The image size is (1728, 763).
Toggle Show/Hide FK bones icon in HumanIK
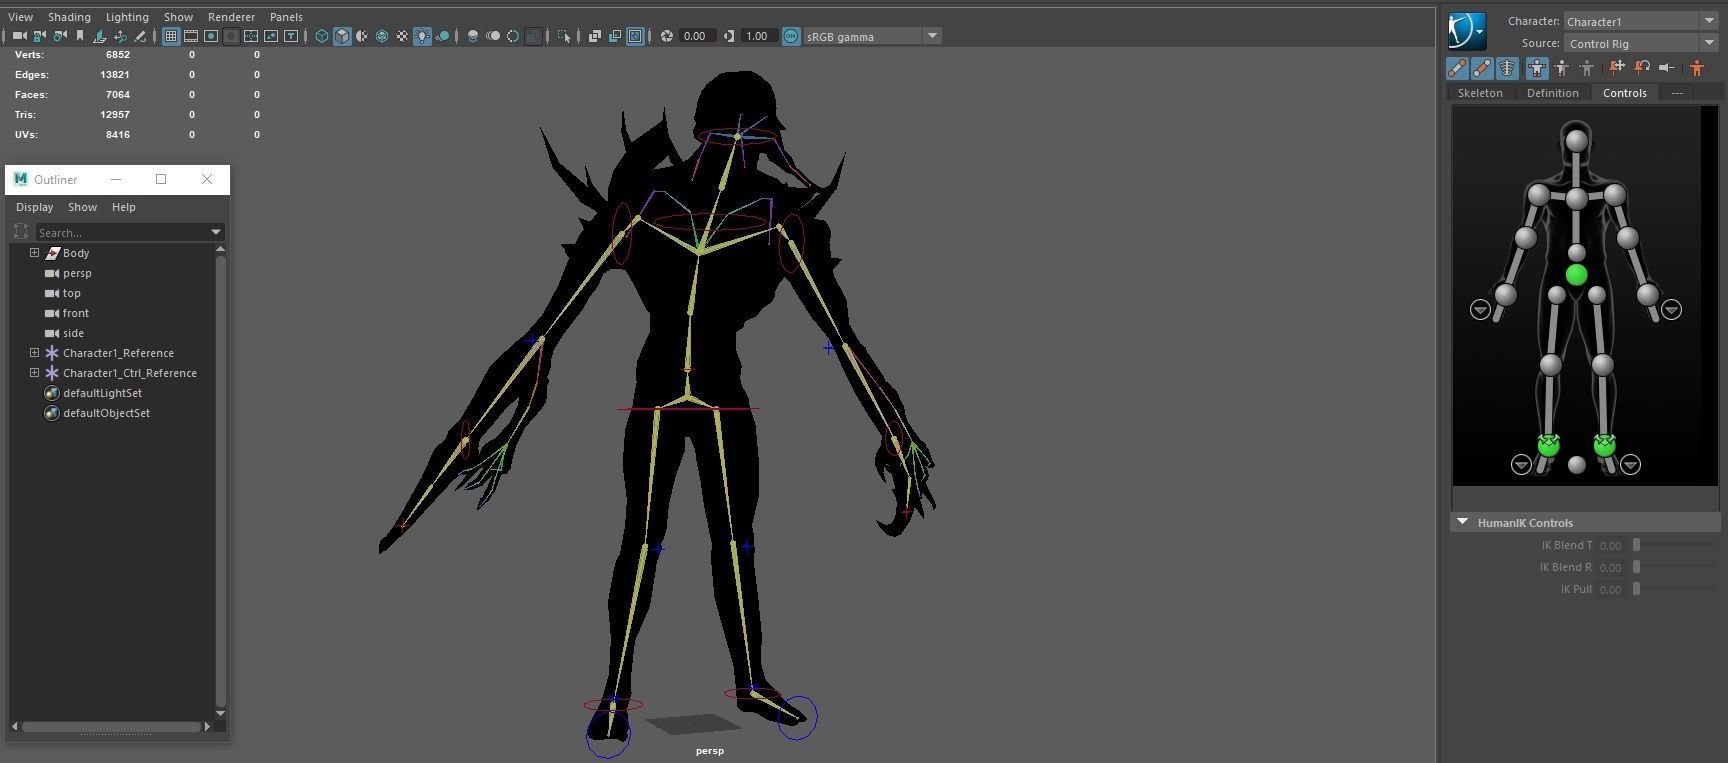pyautogui.click(x=1482, y=68)
